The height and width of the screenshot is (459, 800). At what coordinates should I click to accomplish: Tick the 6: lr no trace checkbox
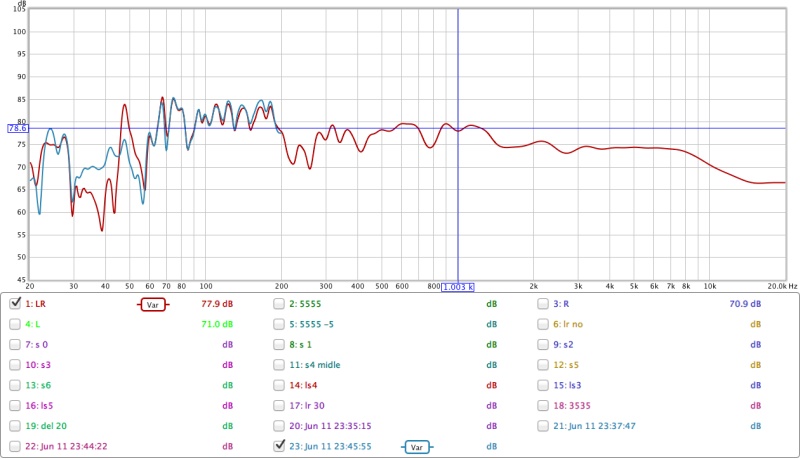543,324
